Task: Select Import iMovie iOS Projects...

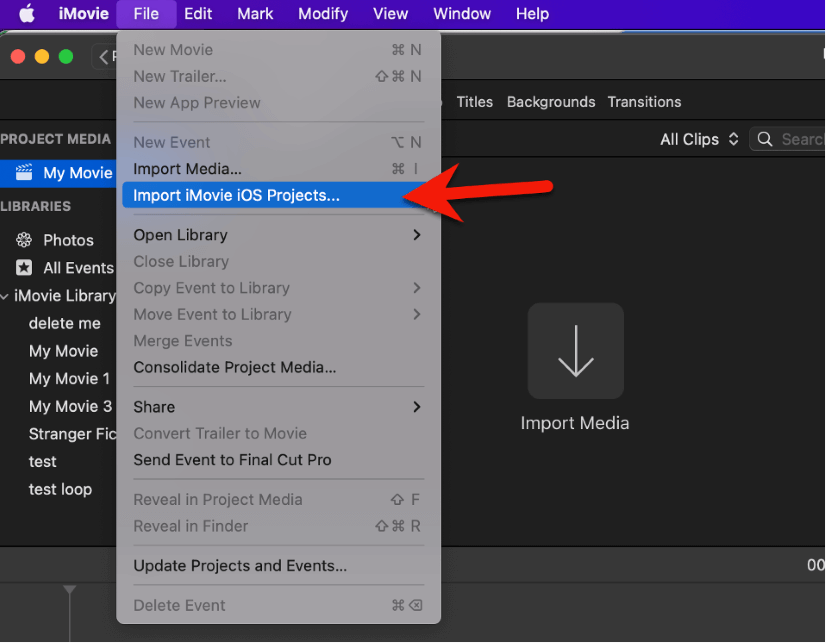Action: tap(278, 195)
